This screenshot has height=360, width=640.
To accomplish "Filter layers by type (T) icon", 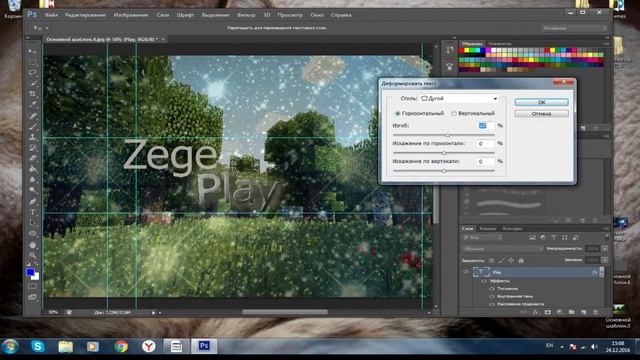I will (x=553, y=237).
